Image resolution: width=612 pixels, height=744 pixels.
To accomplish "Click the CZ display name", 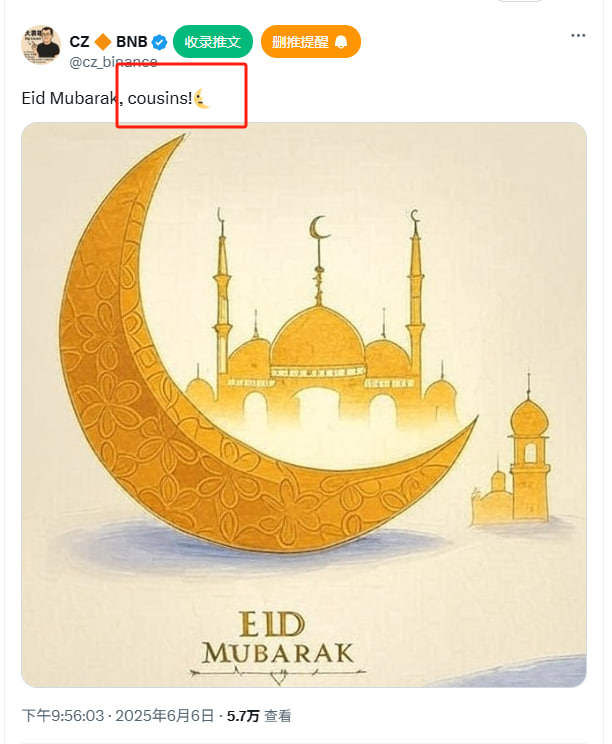I will (x=79, y=42).
